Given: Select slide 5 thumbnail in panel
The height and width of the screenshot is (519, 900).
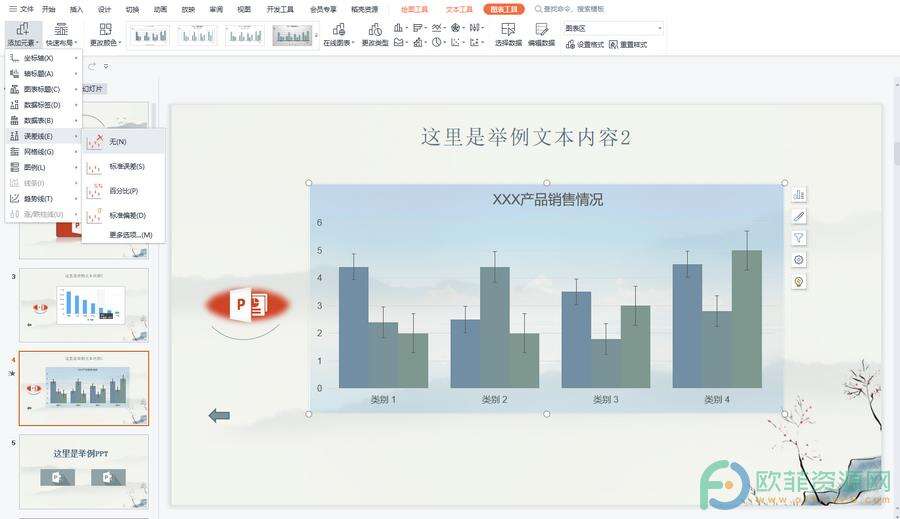Looking at the screenshot, I should (84, 471).
